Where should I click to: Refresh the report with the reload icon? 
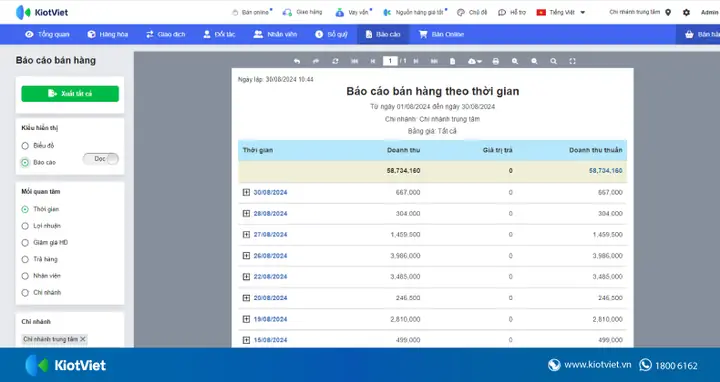click(x=335, y=61)
